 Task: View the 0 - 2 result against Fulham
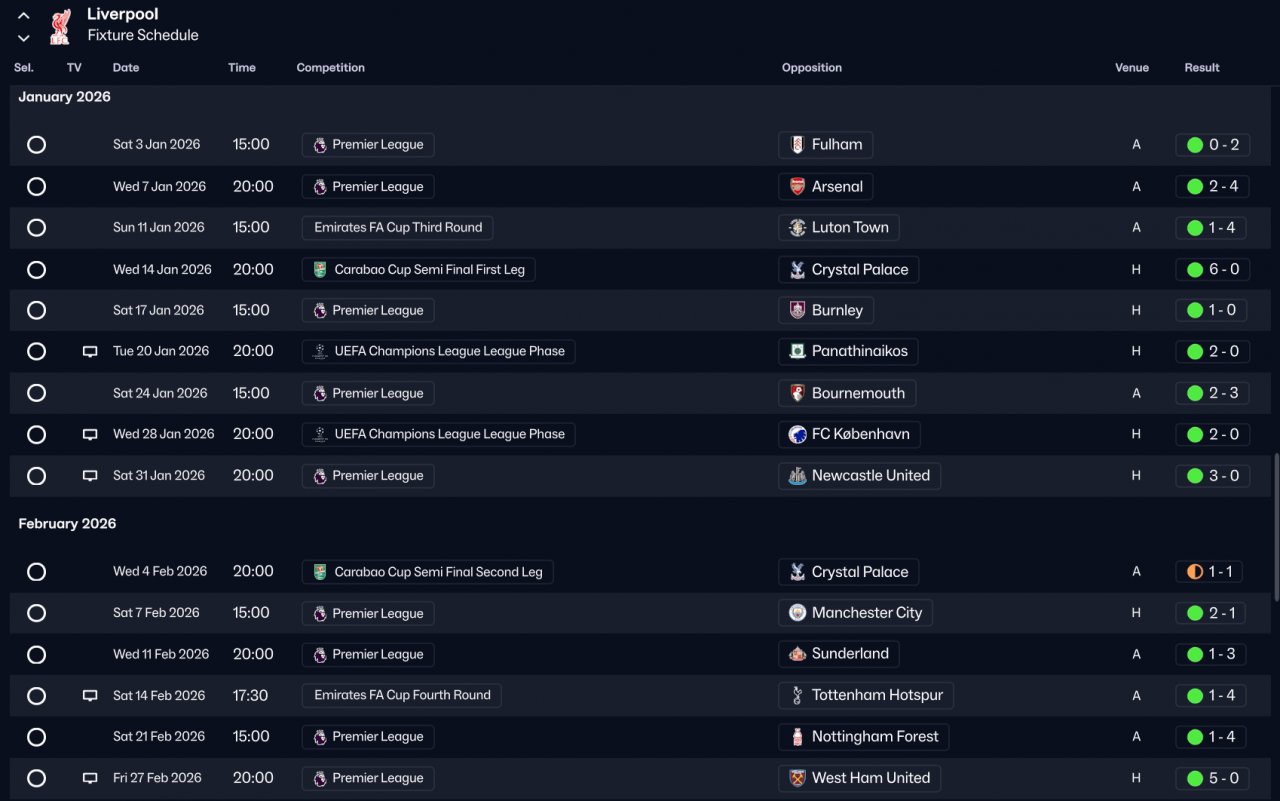click(x=1212, y=145)
